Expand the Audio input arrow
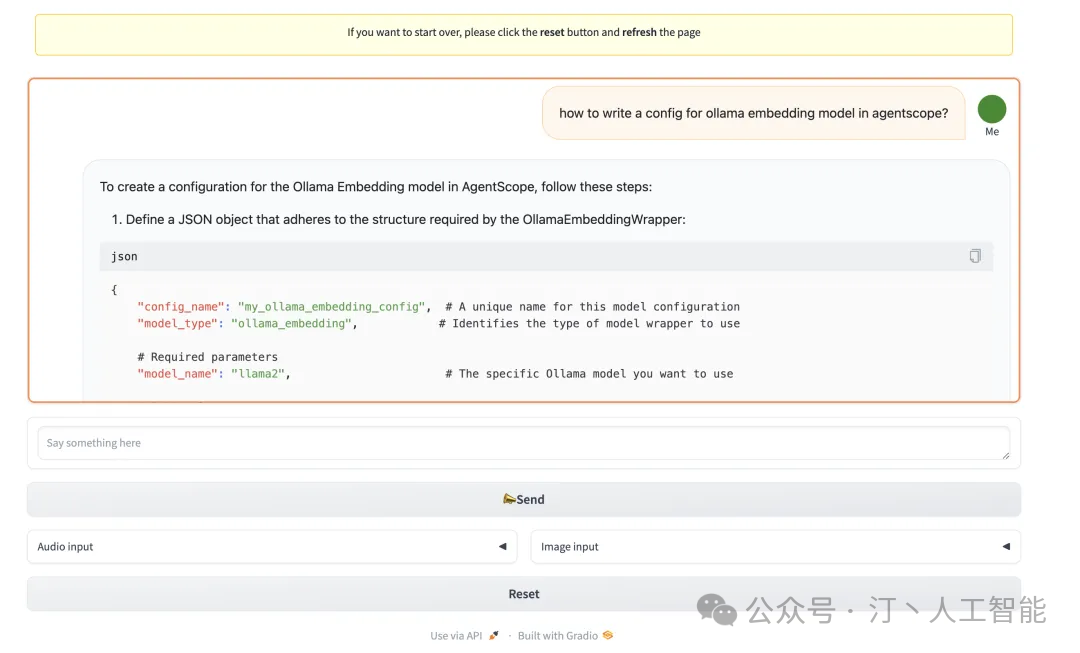 tap(502, 547)
